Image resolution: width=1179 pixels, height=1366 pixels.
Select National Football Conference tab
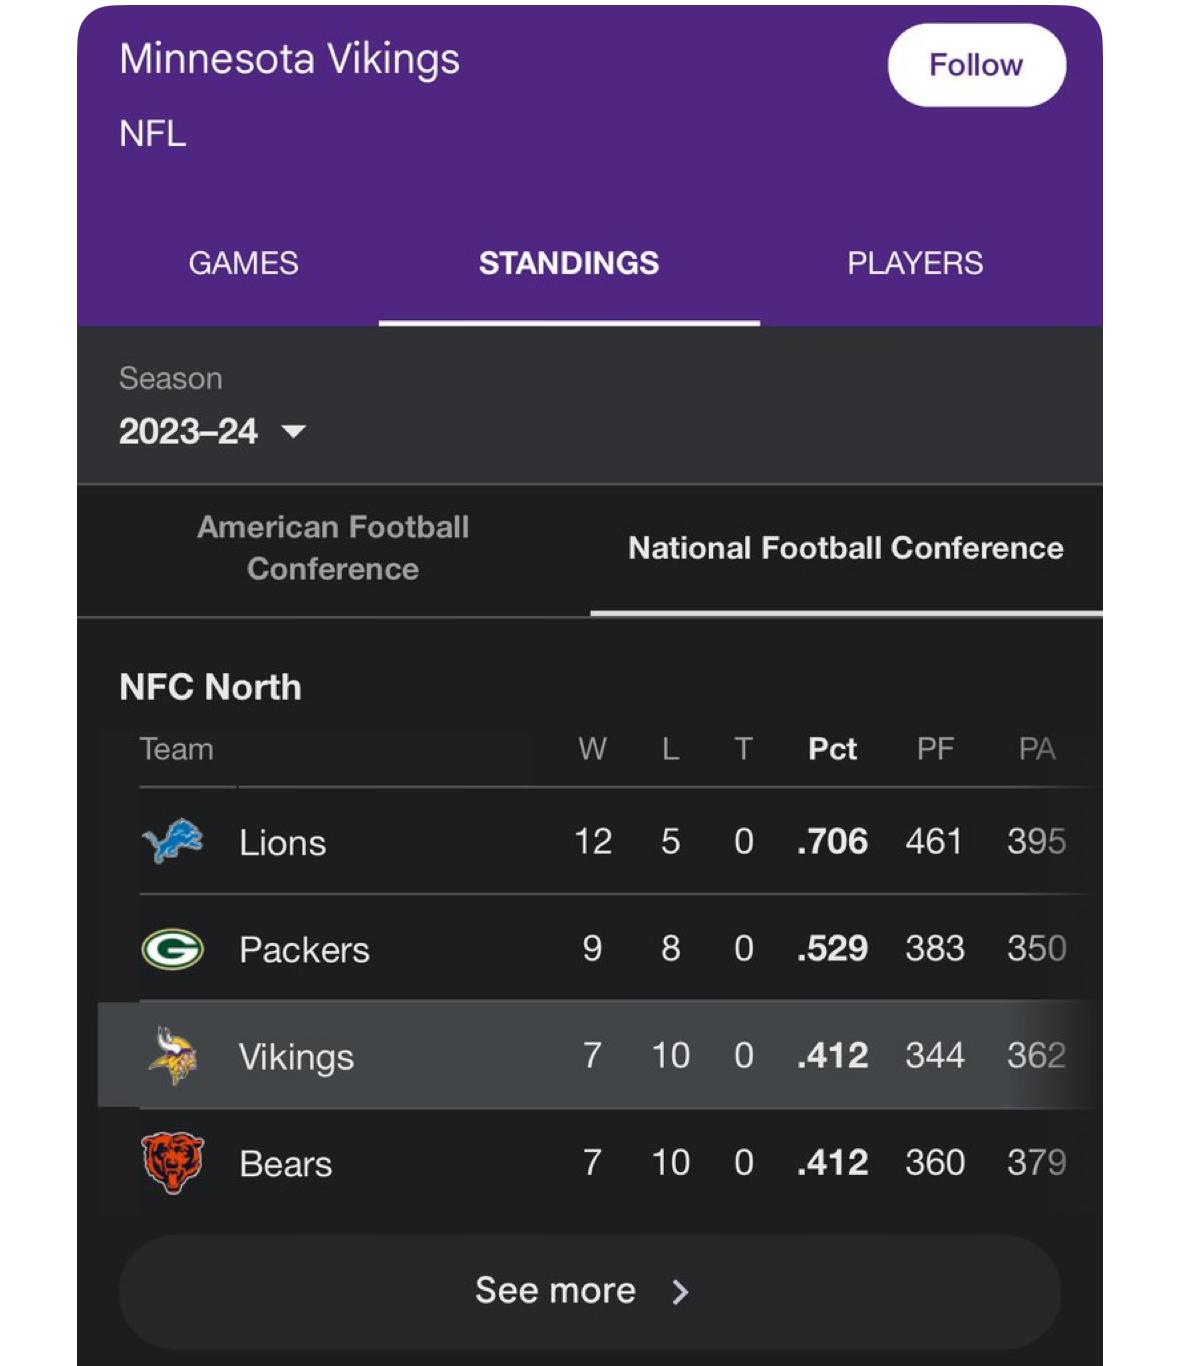click(845, 548)
